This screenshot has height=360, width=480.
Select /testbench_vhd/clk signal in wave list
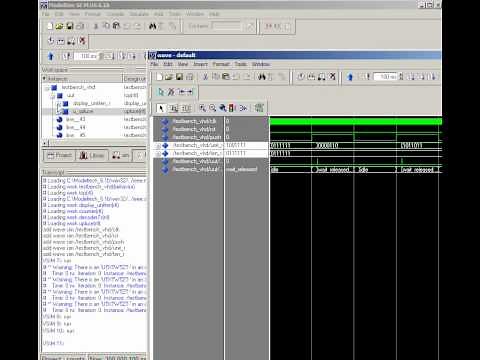pos(194,121)
